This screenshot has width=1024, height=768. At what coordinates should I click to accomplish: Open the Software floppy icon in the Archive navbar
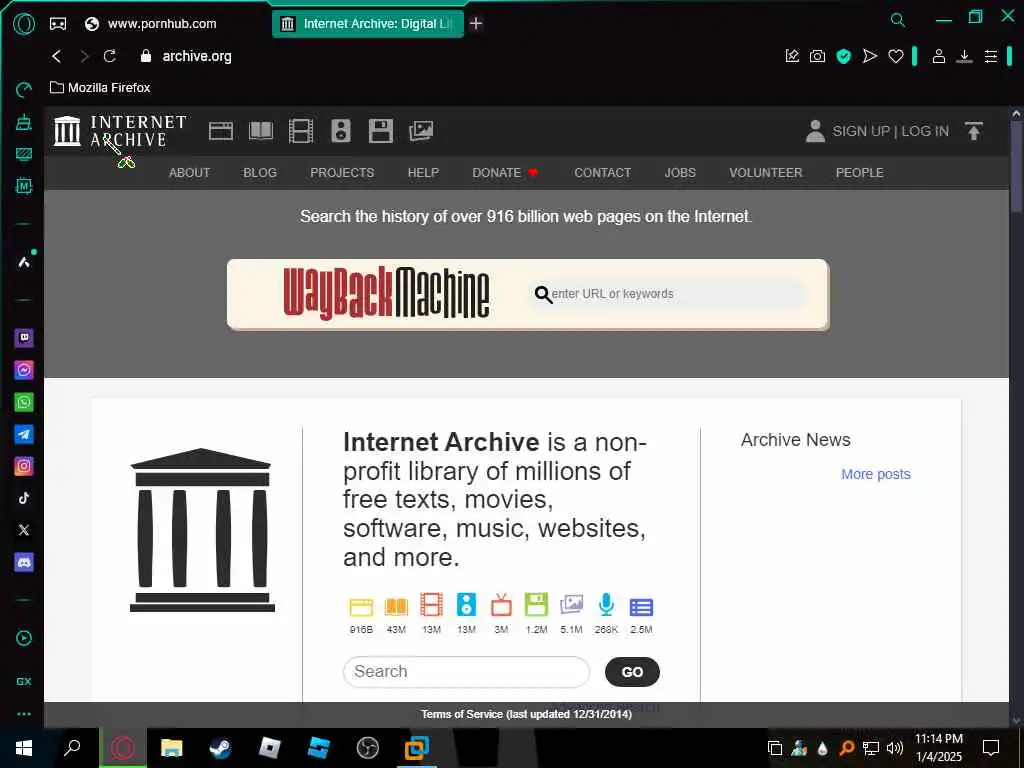pyautogui.click(x=380, y=131)
